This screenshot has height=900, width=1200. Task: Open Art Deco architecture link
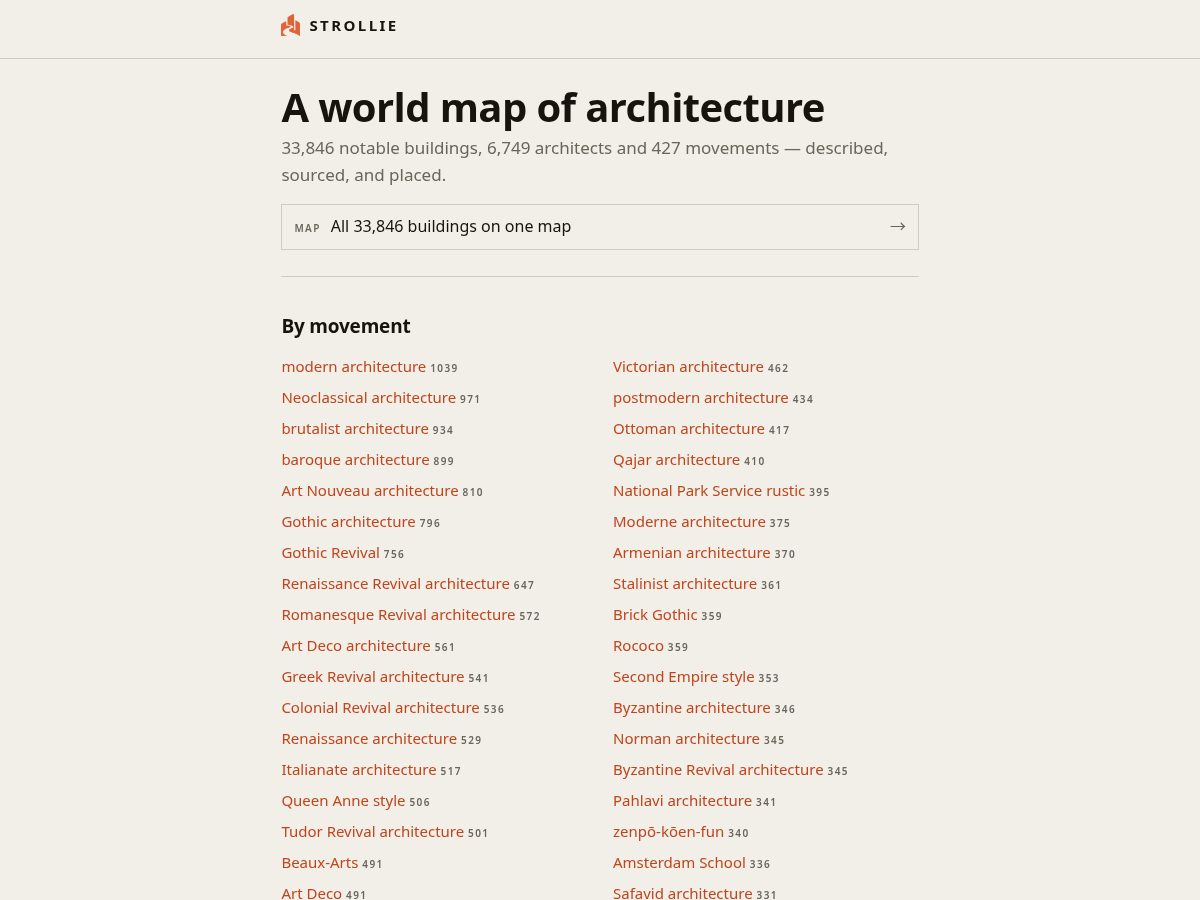pos(356,646)
